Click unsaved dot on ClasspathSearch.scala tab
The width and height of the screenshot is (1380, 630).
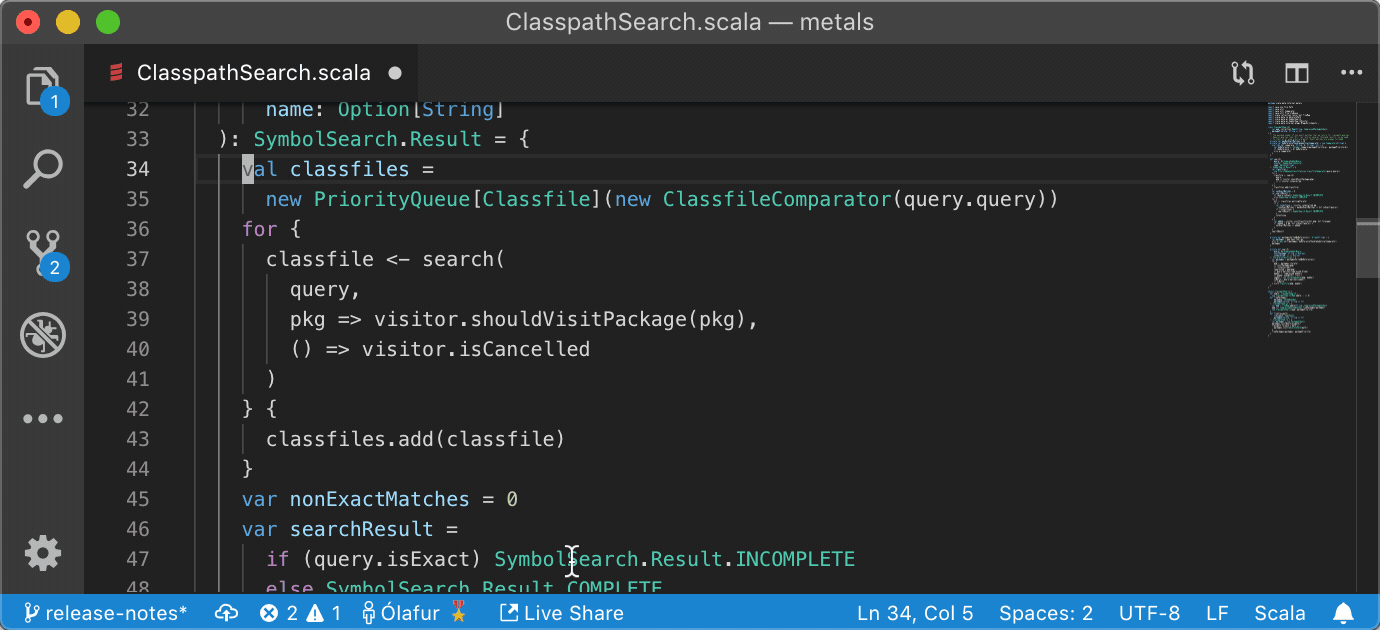(395, 73)
